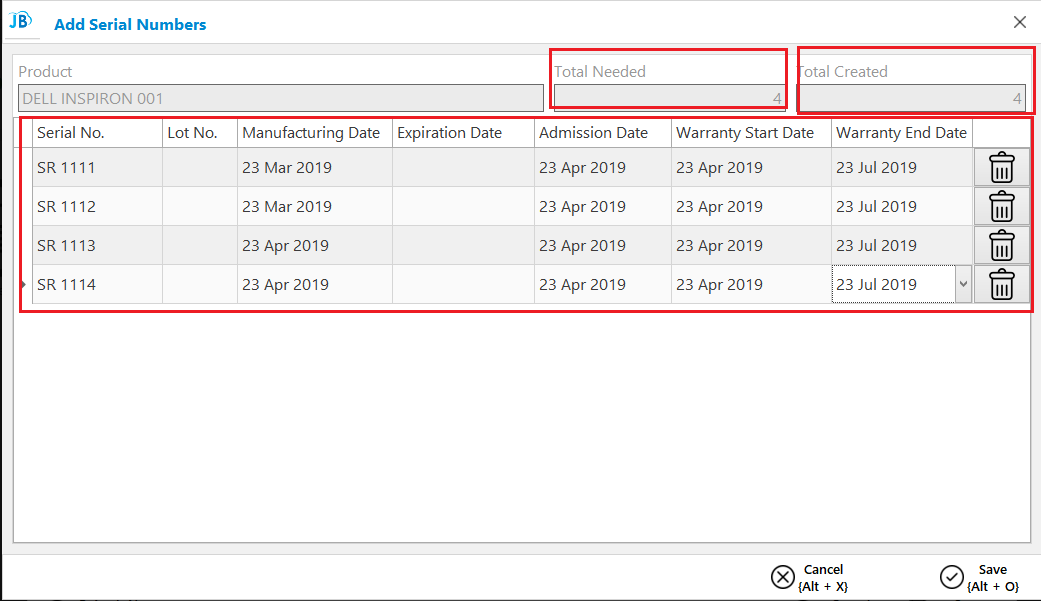Select row indicator arrow beside SR 1114

click(x=23, y=284)
